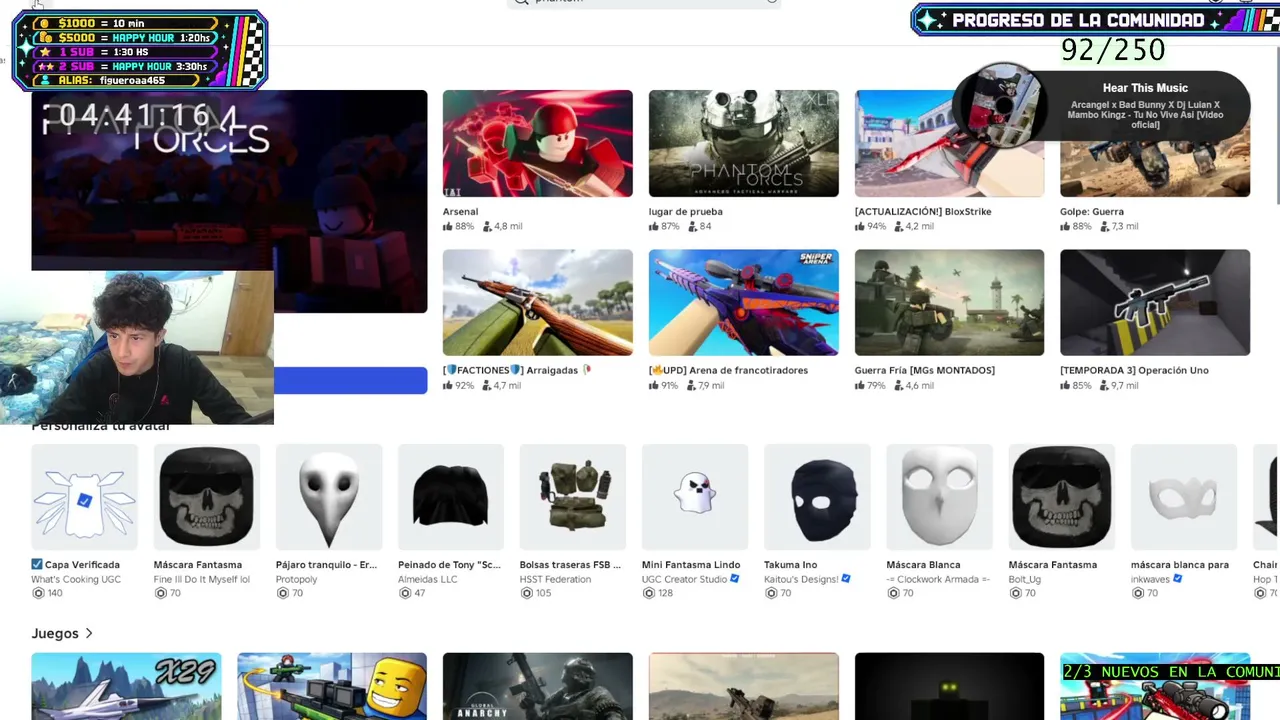Image resolution: width=1280 pixels, height=720 pixels.
Task: Click the Arraigadas game thumbnail
Action: tap(538, 302)
